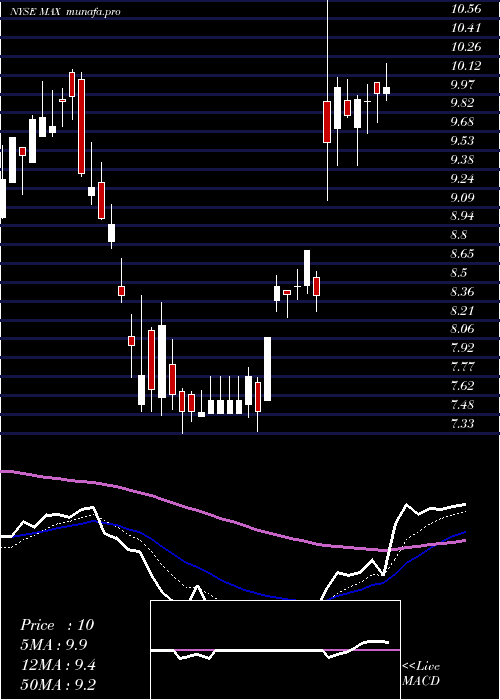Click the 9.09 price axis label
The image size is (500, 700).
pyautogui.click(x=462, y=197)
